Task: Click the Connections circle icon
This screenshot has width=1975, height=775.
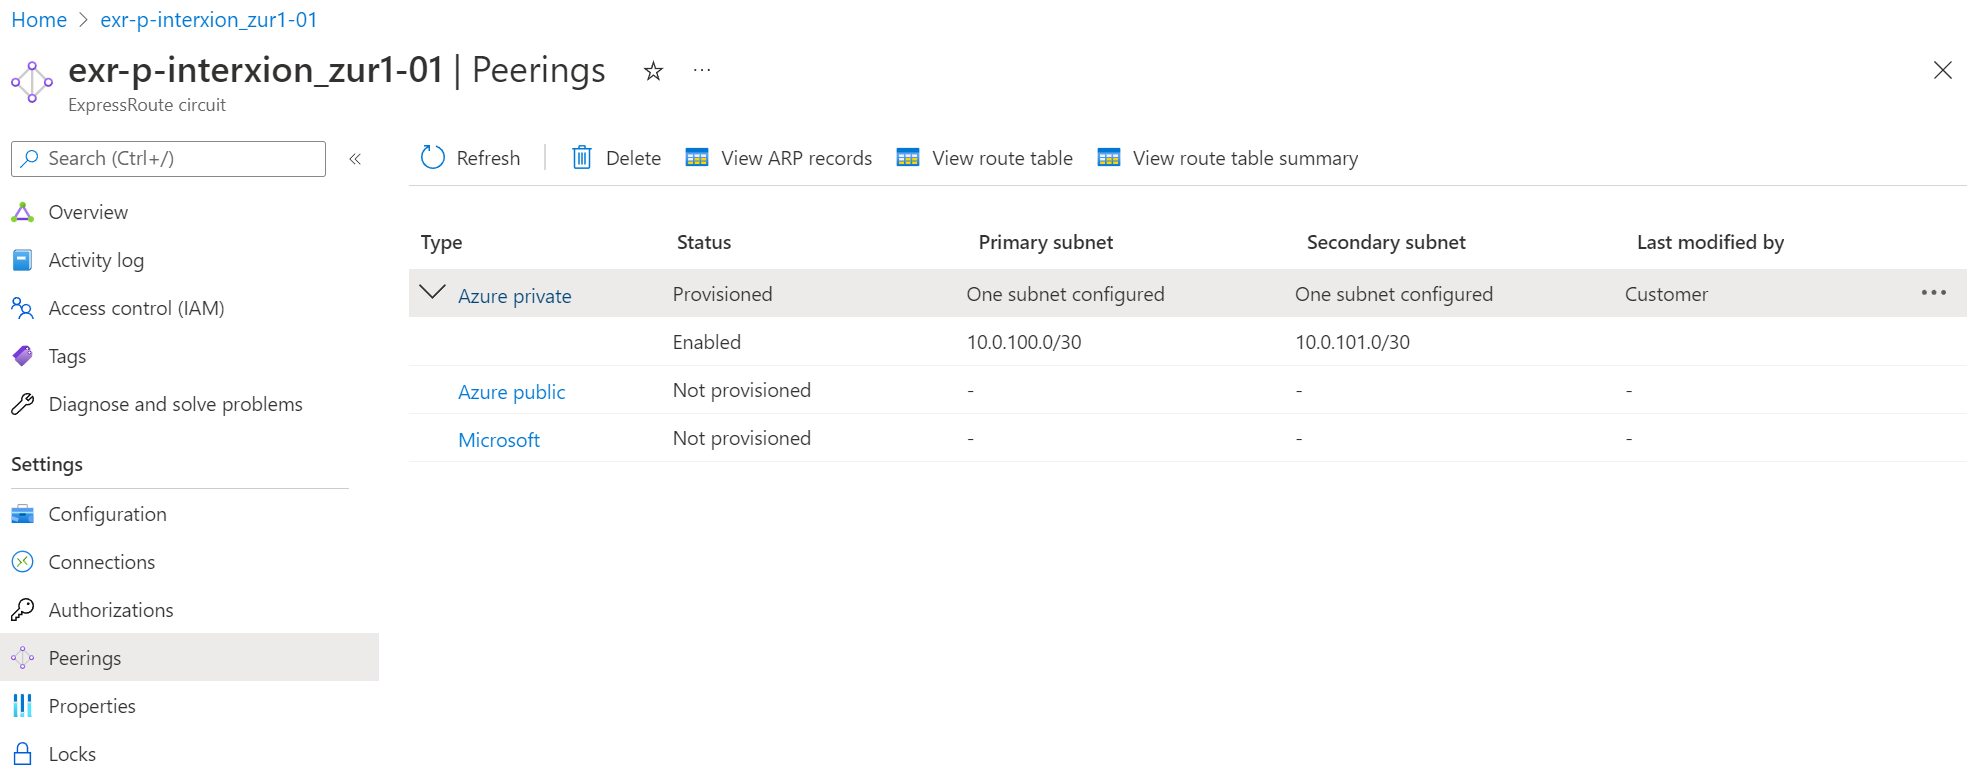Action: pos(22,562)
